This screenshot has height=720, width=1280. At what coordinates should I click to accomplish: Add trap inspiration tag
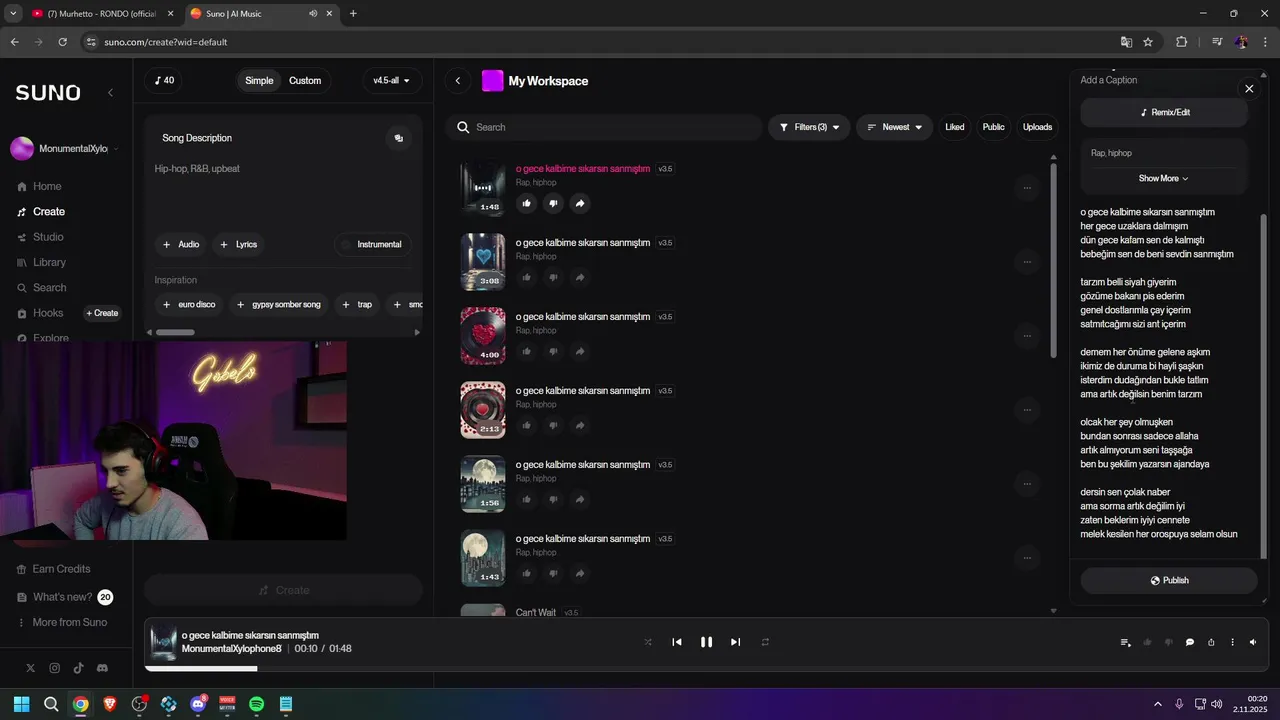(x=357, y=304)
